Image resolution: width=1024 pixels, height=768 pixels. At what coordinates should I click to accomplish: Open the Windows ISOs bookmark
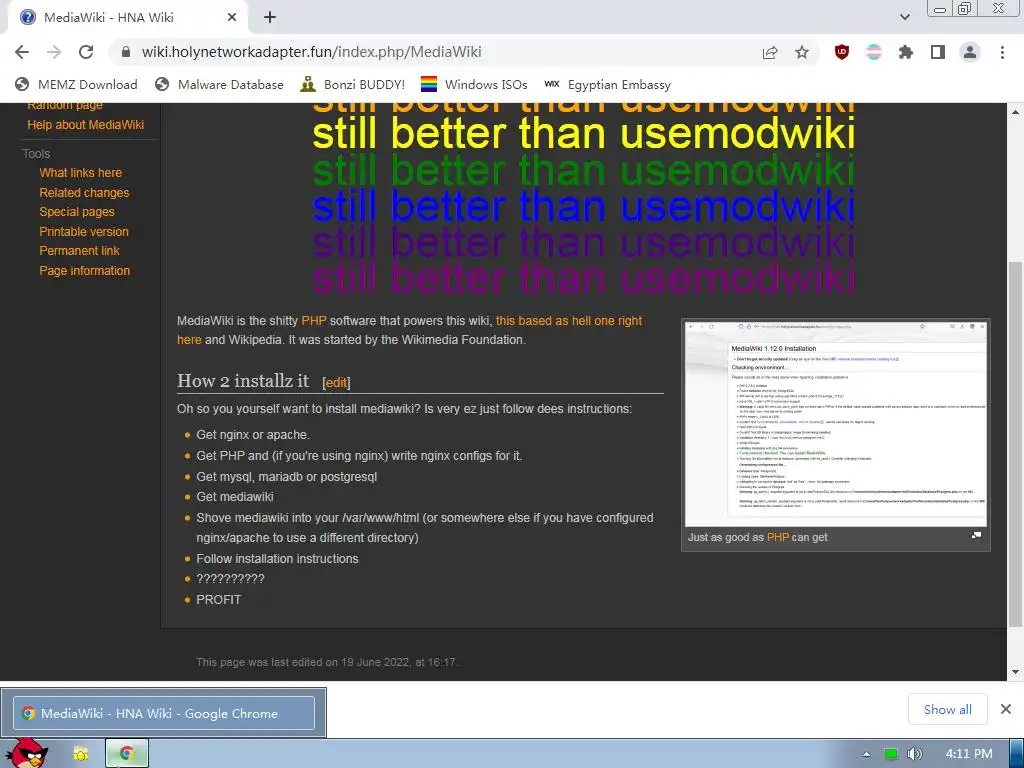point(474,84)
